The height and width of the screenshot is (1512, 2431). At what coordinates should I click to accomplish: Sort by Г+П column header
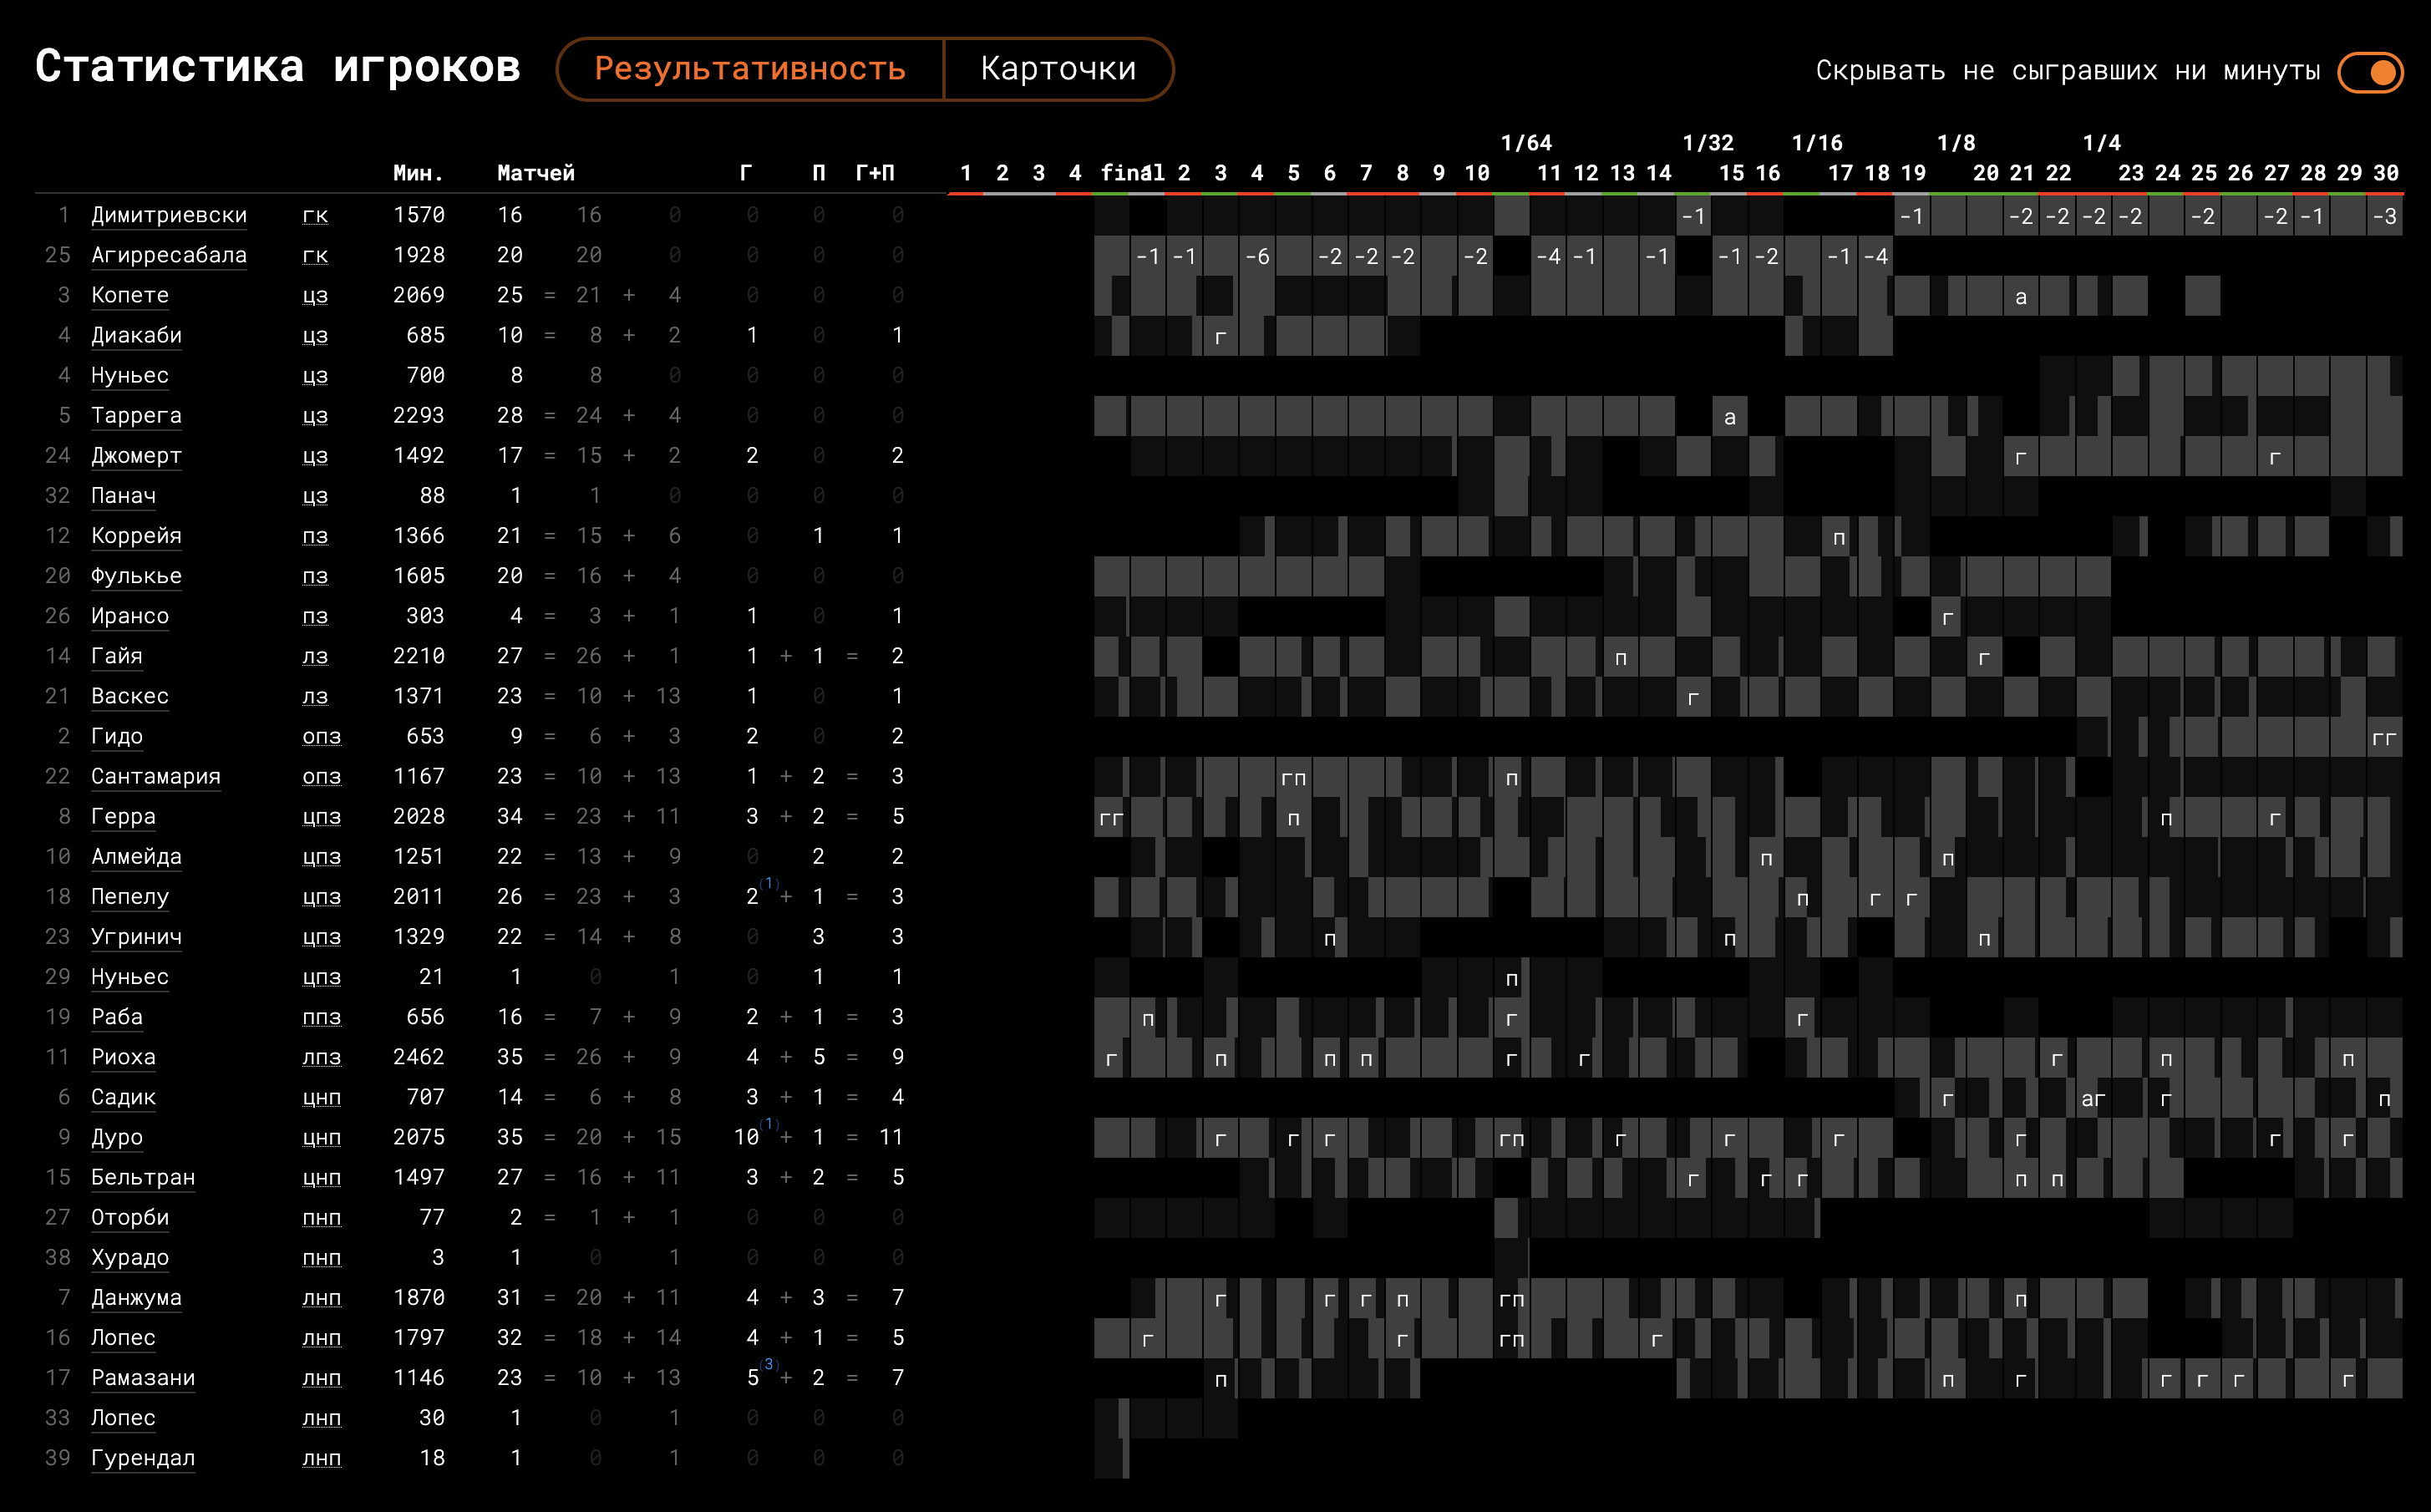point(874,173)
